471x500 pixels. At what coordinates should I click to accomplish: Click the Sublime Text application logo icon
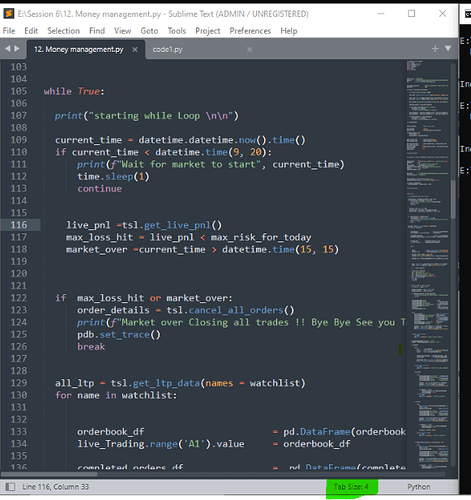tap(9, 14)
